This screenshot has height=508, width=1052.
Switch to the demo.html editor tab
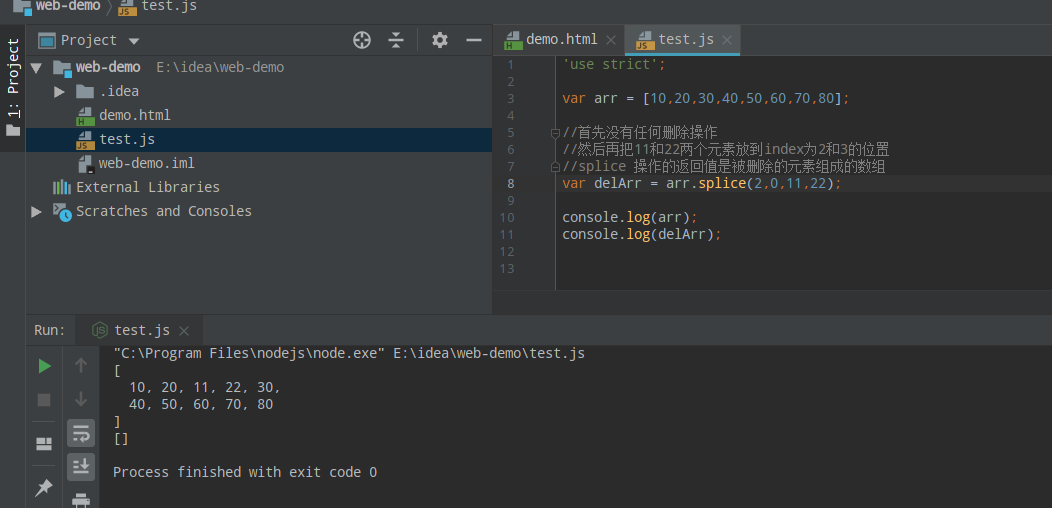pyautogui.click(x=561, y=40)
